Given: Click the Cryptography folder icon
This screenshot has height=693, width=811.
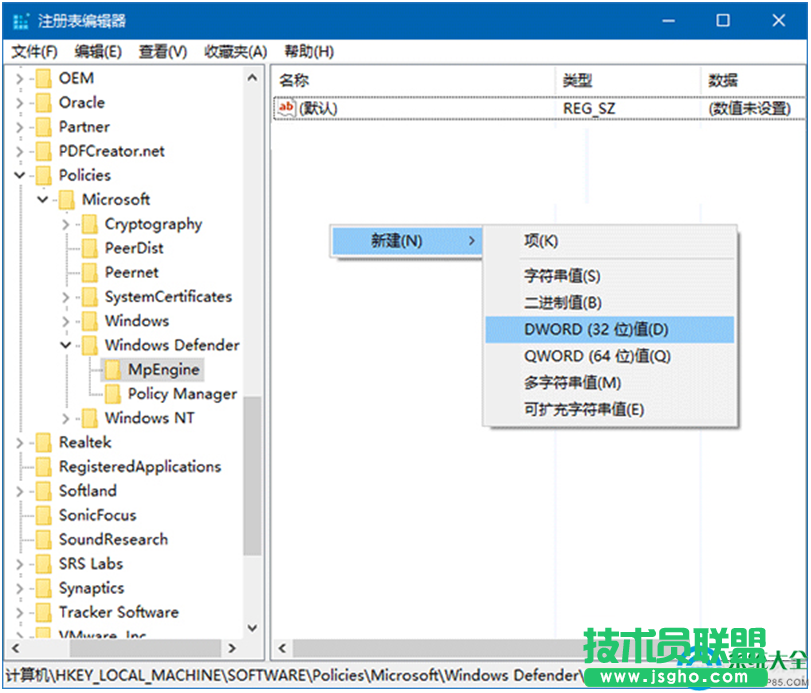Looking at the screenshot, I should pos(90,225).
